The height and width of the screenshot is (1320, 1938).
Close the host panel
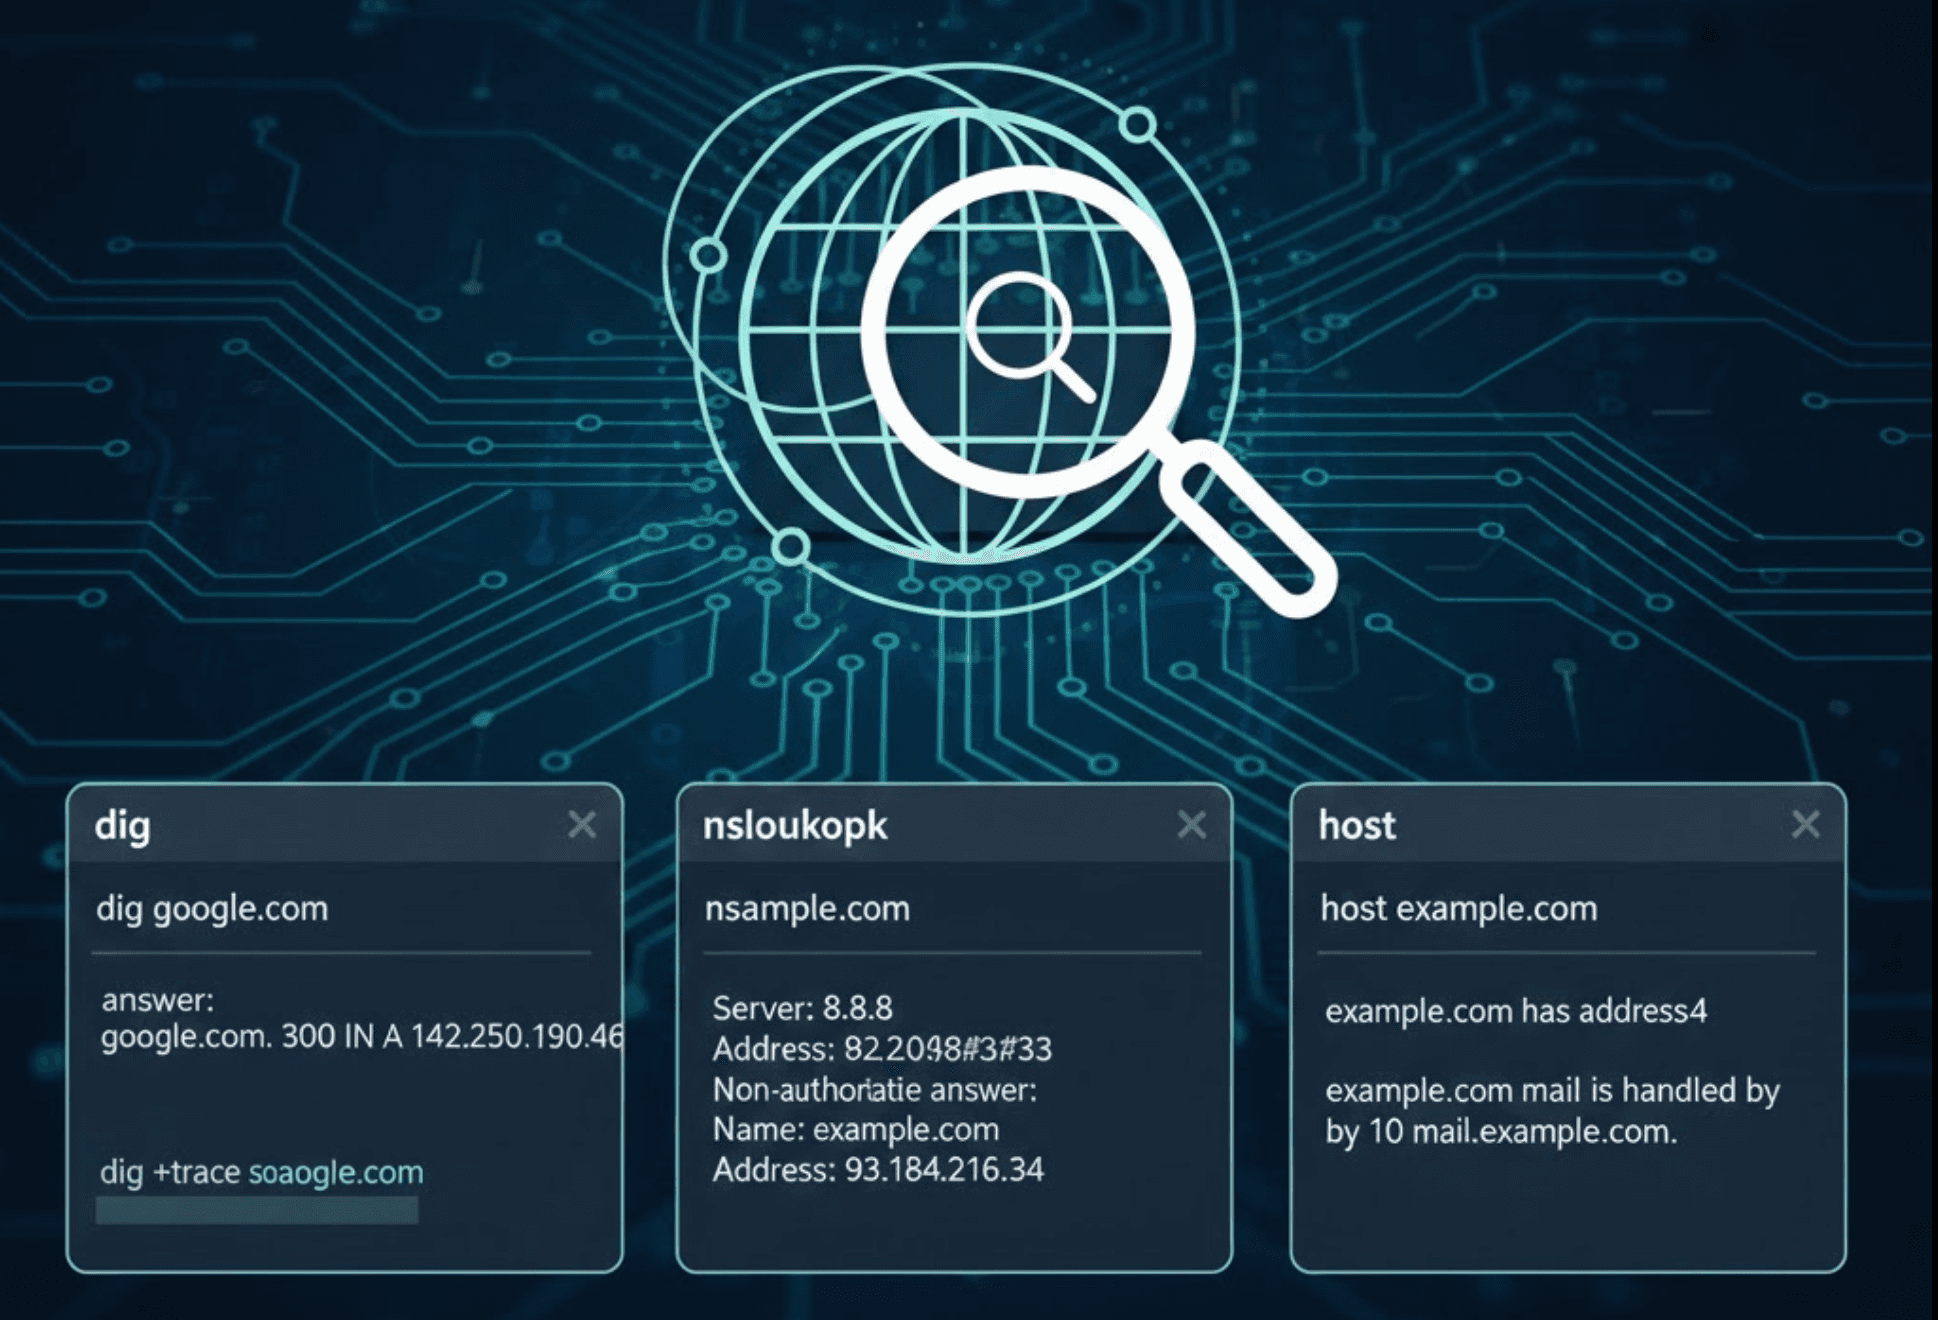pos(1806,825)
